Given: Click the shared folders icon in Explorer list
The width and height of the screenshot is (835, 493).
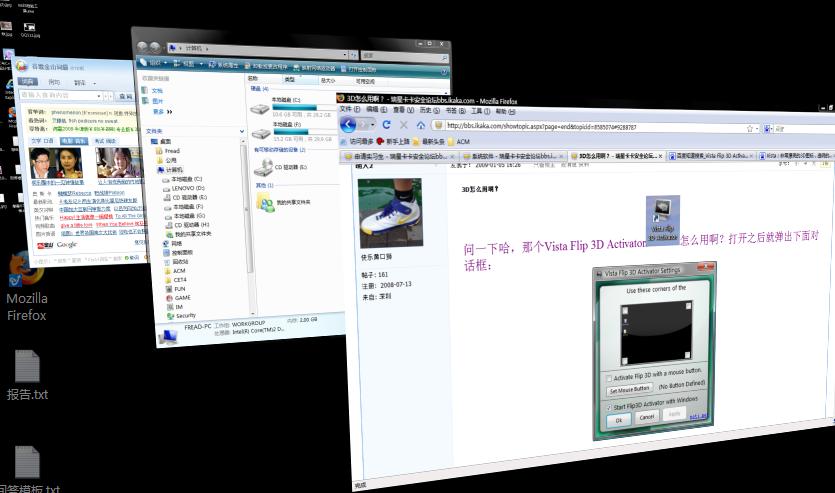Looking at the screenshot, I should coord(266,203).
